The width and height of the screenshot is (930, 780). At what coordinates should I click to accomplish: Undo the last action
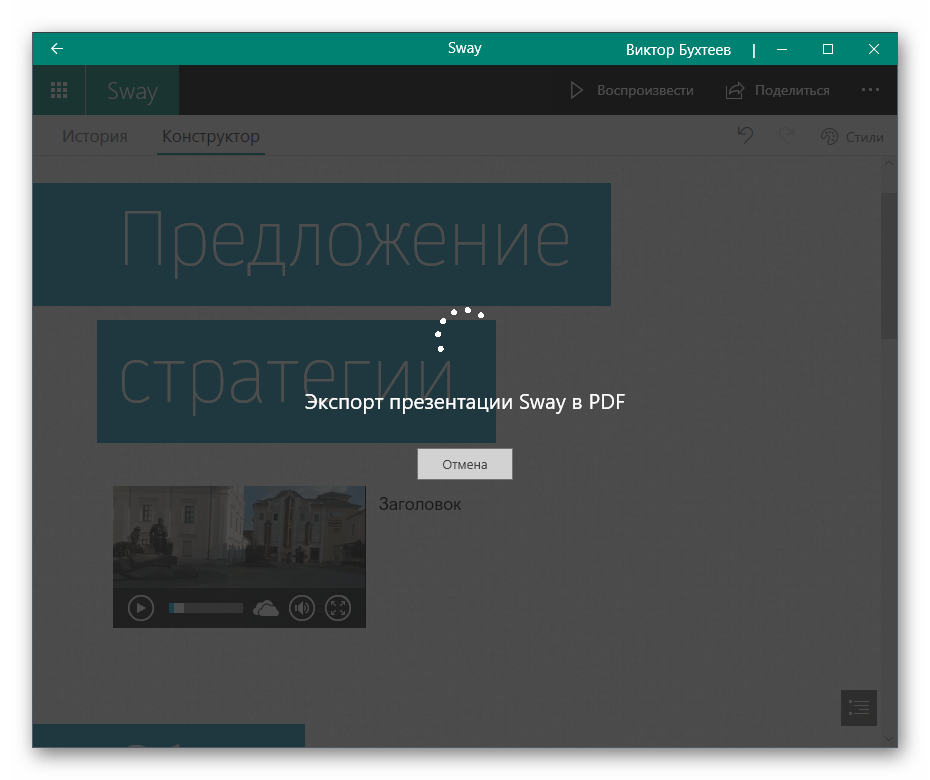click(x=745, y=137)
